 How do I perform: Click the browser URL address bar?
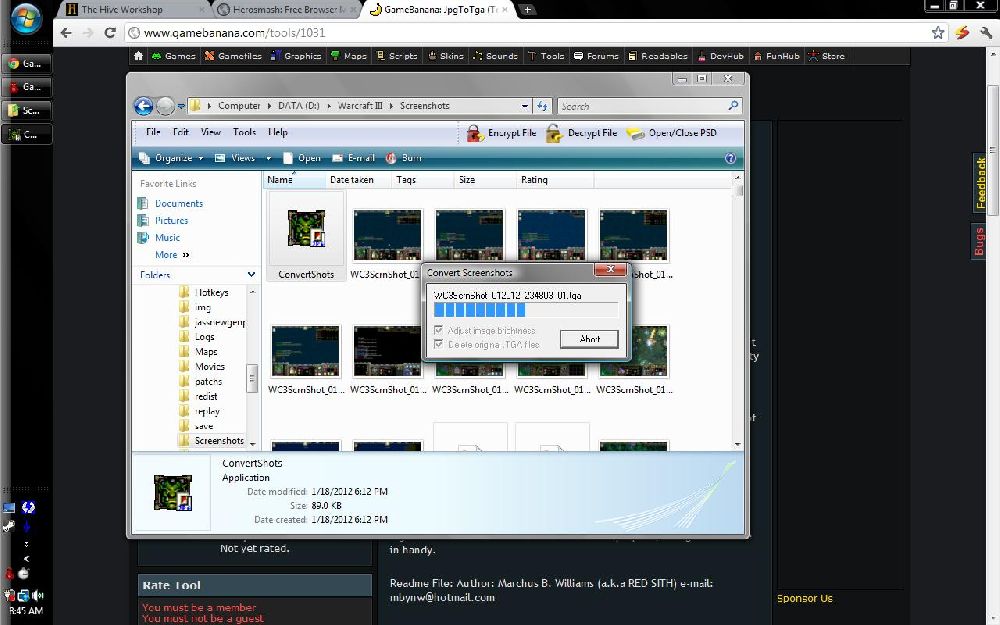click(x=527, y=33)
